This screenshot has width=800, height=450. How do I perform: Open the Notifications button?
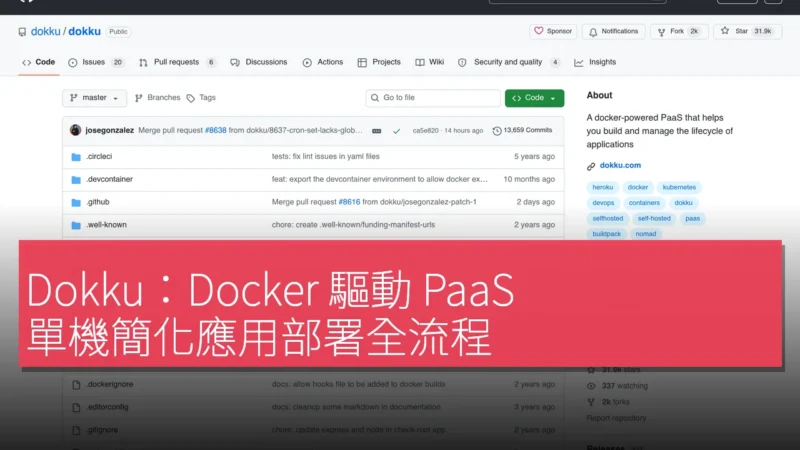click(x=614, y=31)
